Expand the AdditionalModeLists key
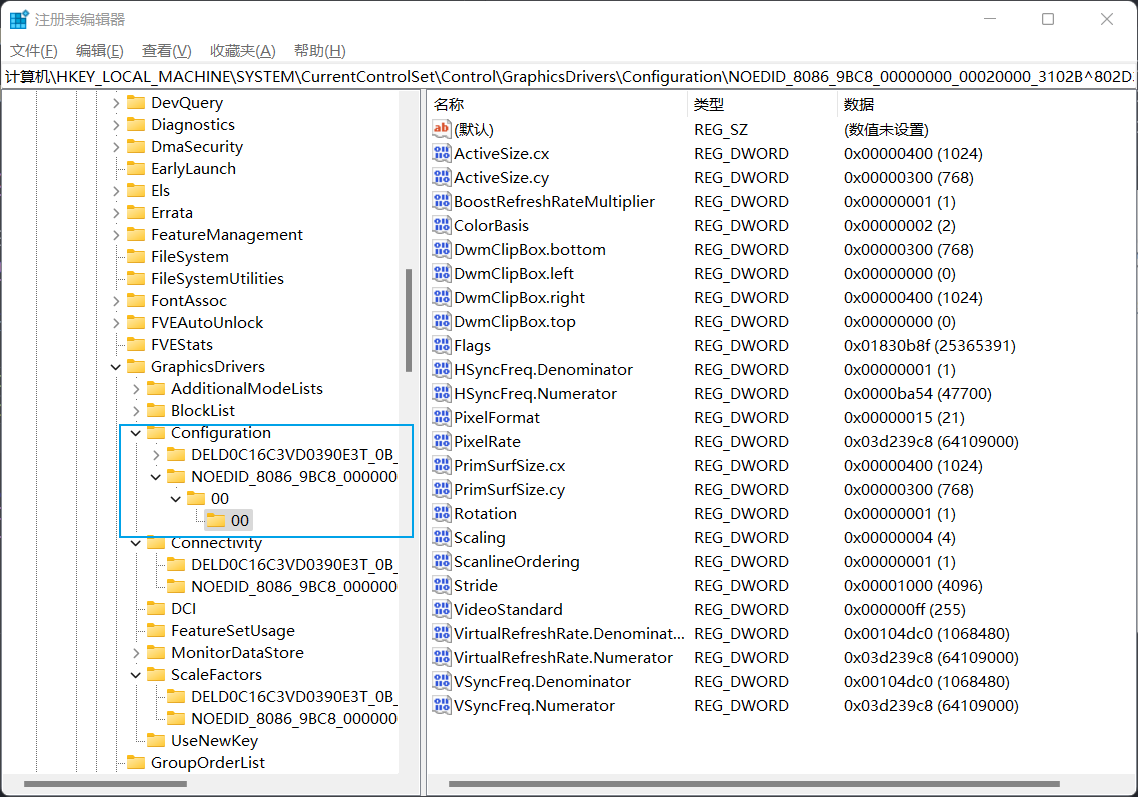 (136, 389)
